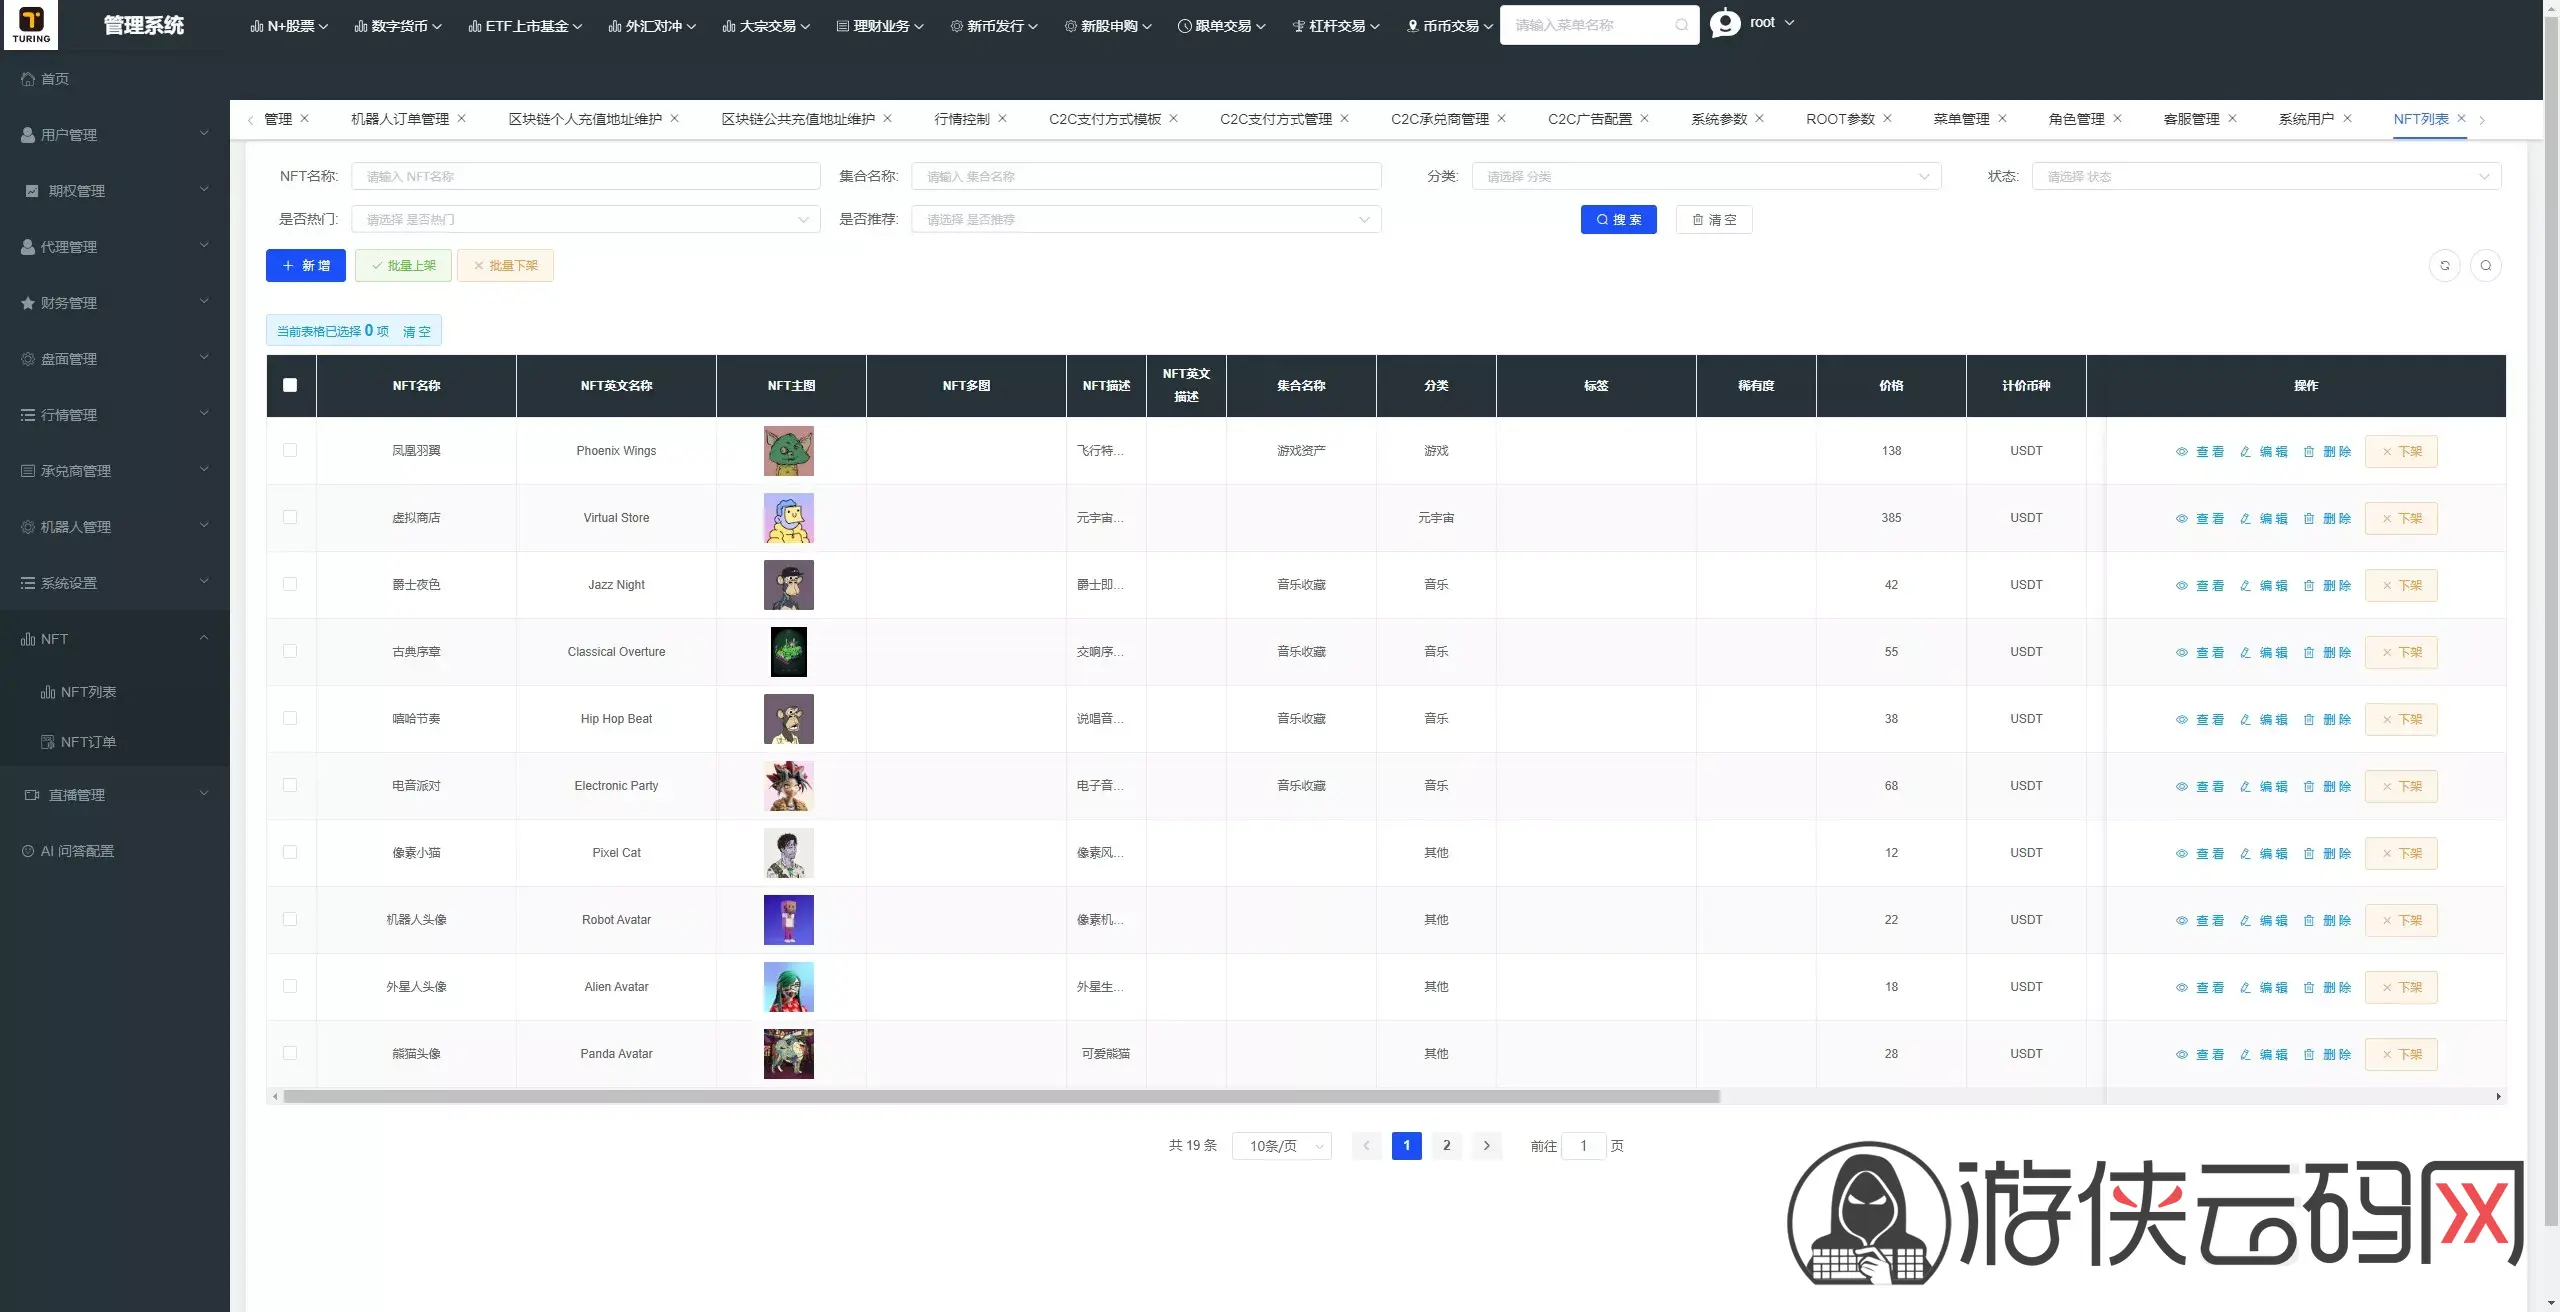Close the NFT列表 tab

[x=2462, y=118]
